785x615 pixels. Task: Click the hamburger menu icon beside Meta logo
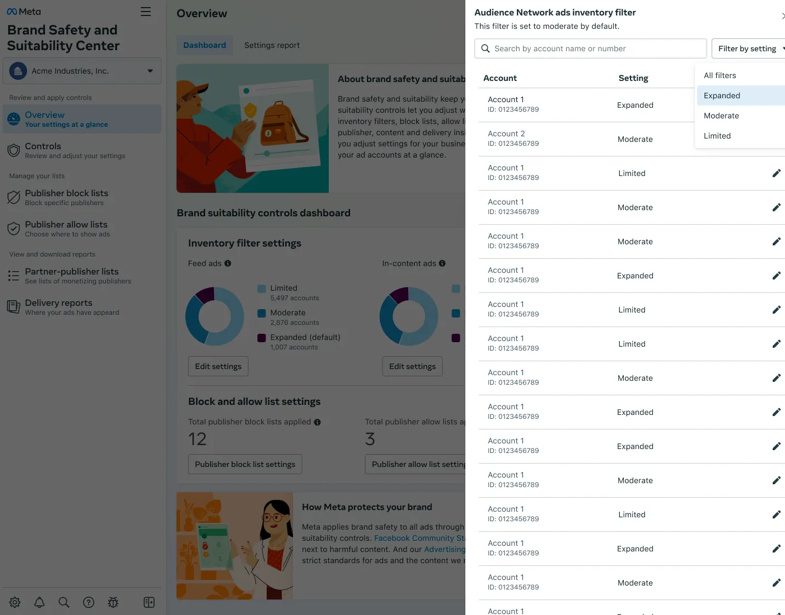(x=146, y=12)
